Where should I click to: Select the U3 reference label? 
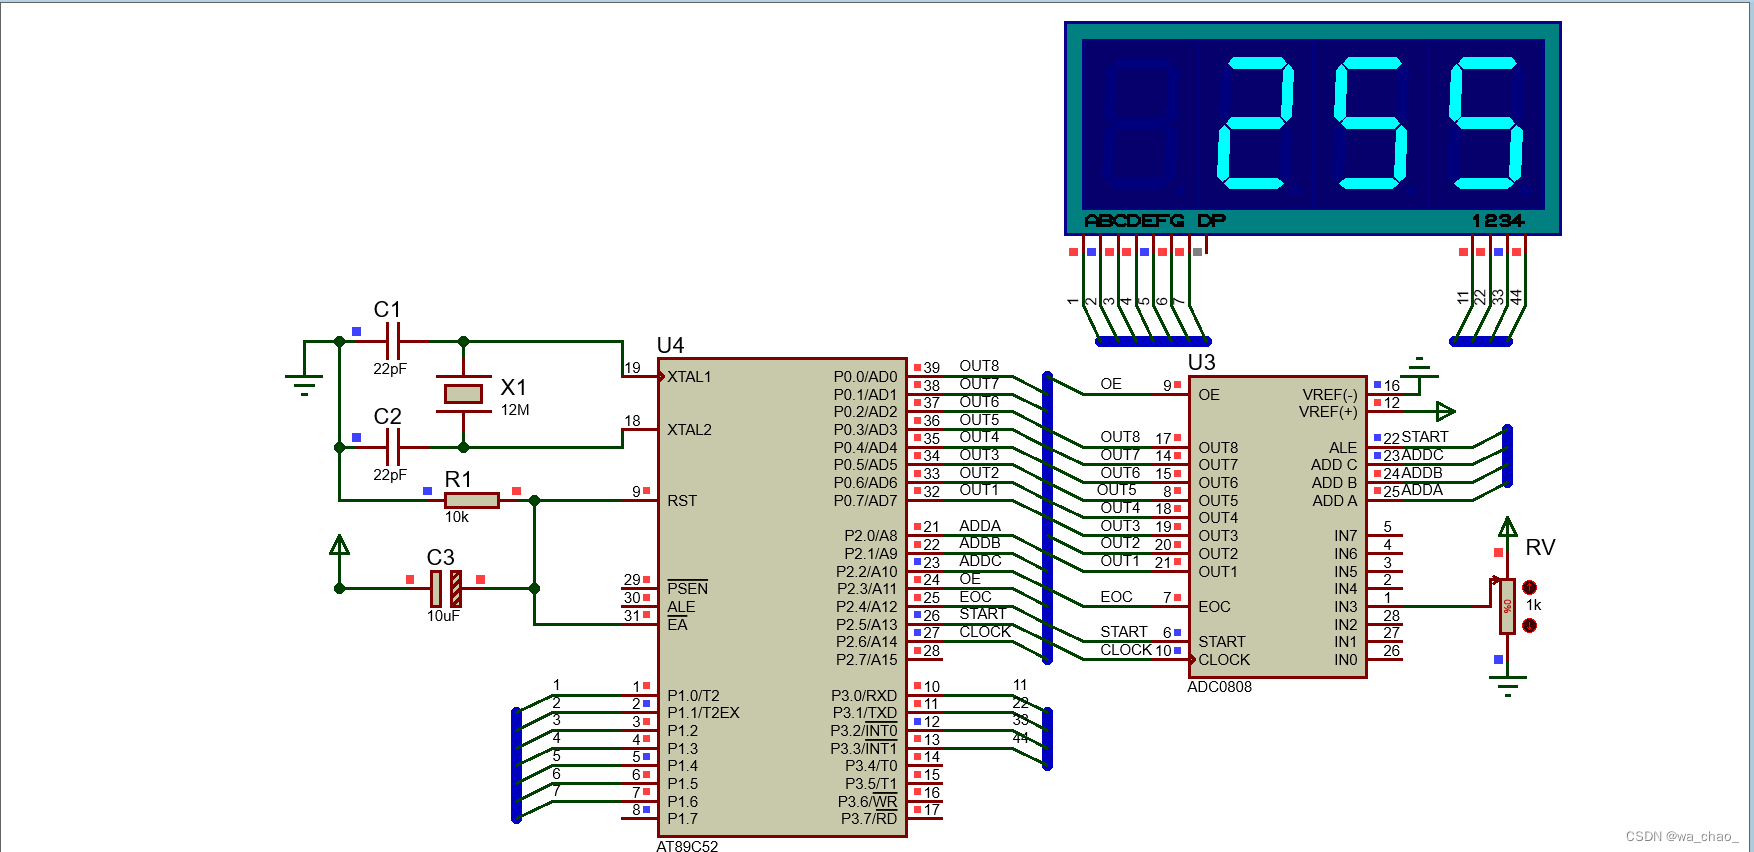coord(1201,362)
